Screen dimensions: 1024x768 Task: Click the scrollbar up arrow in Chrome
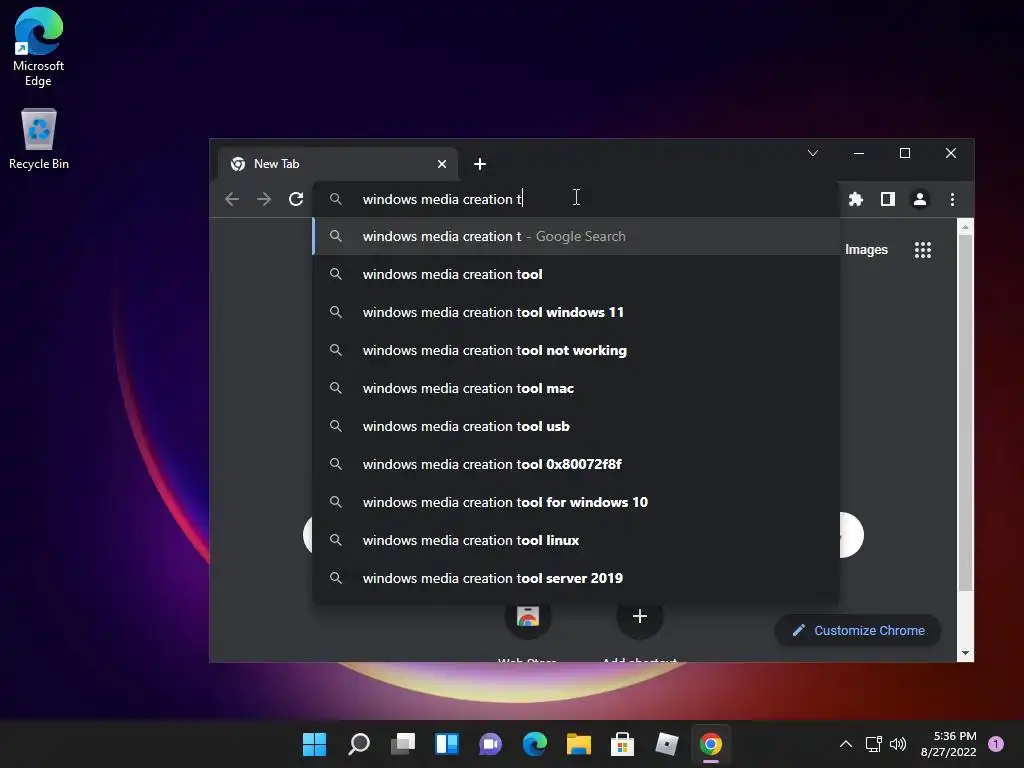965,227
